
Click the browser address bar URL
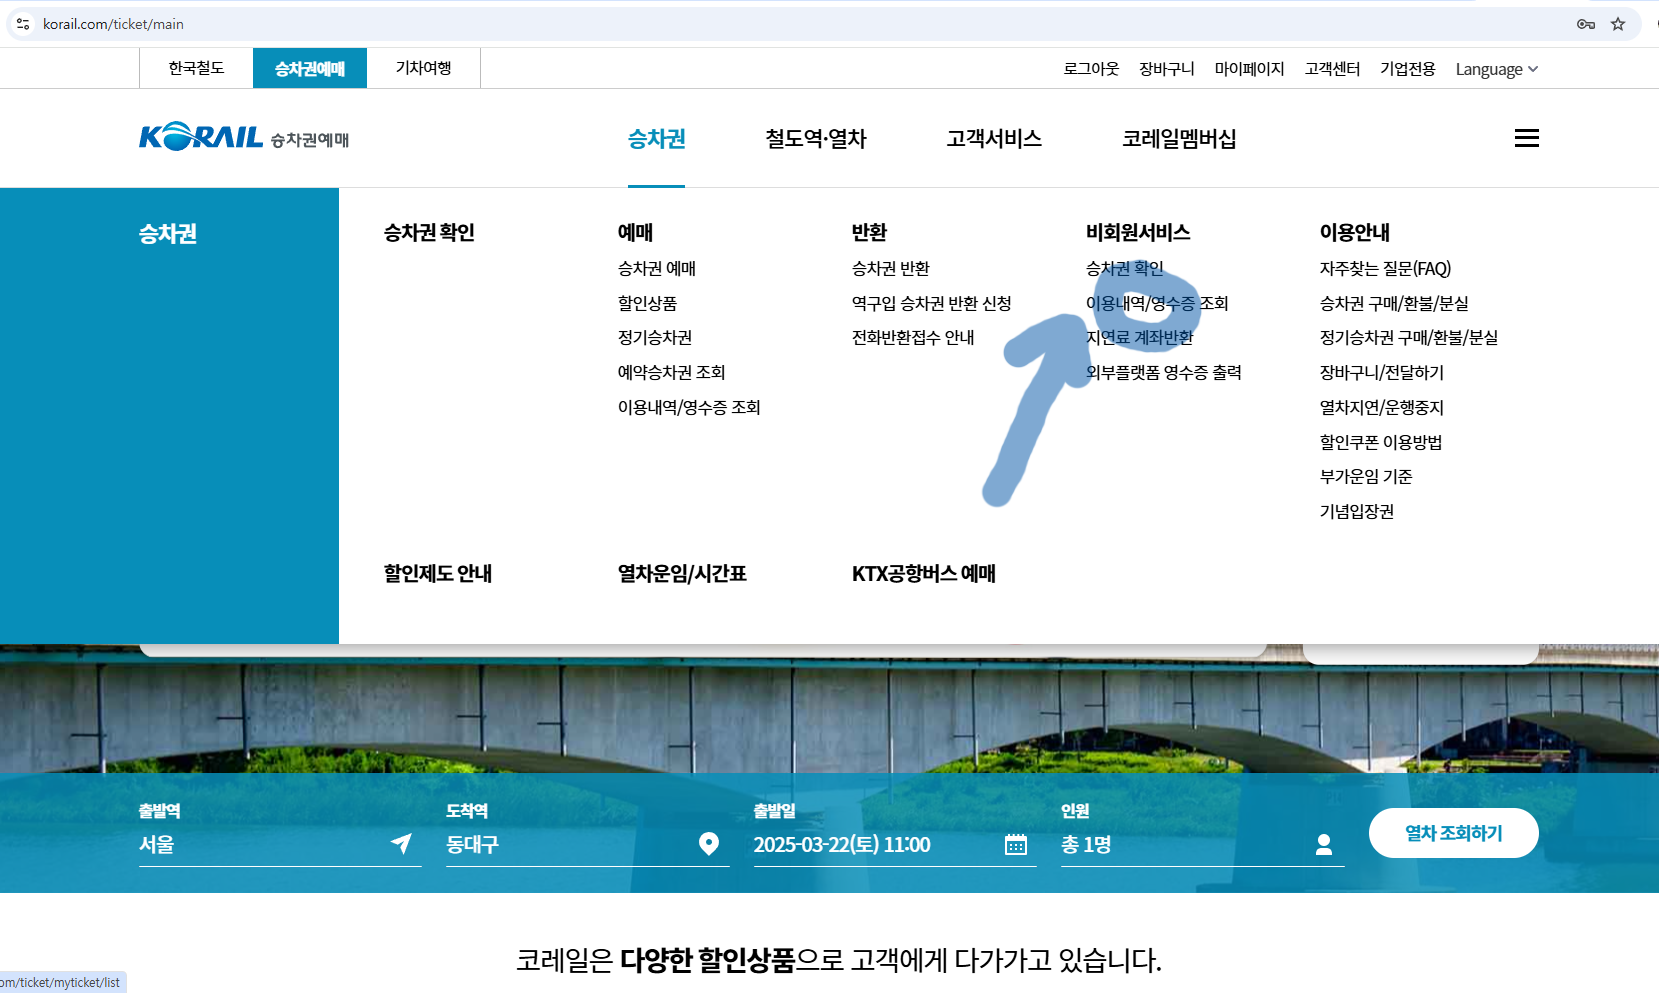pos(113,24)
